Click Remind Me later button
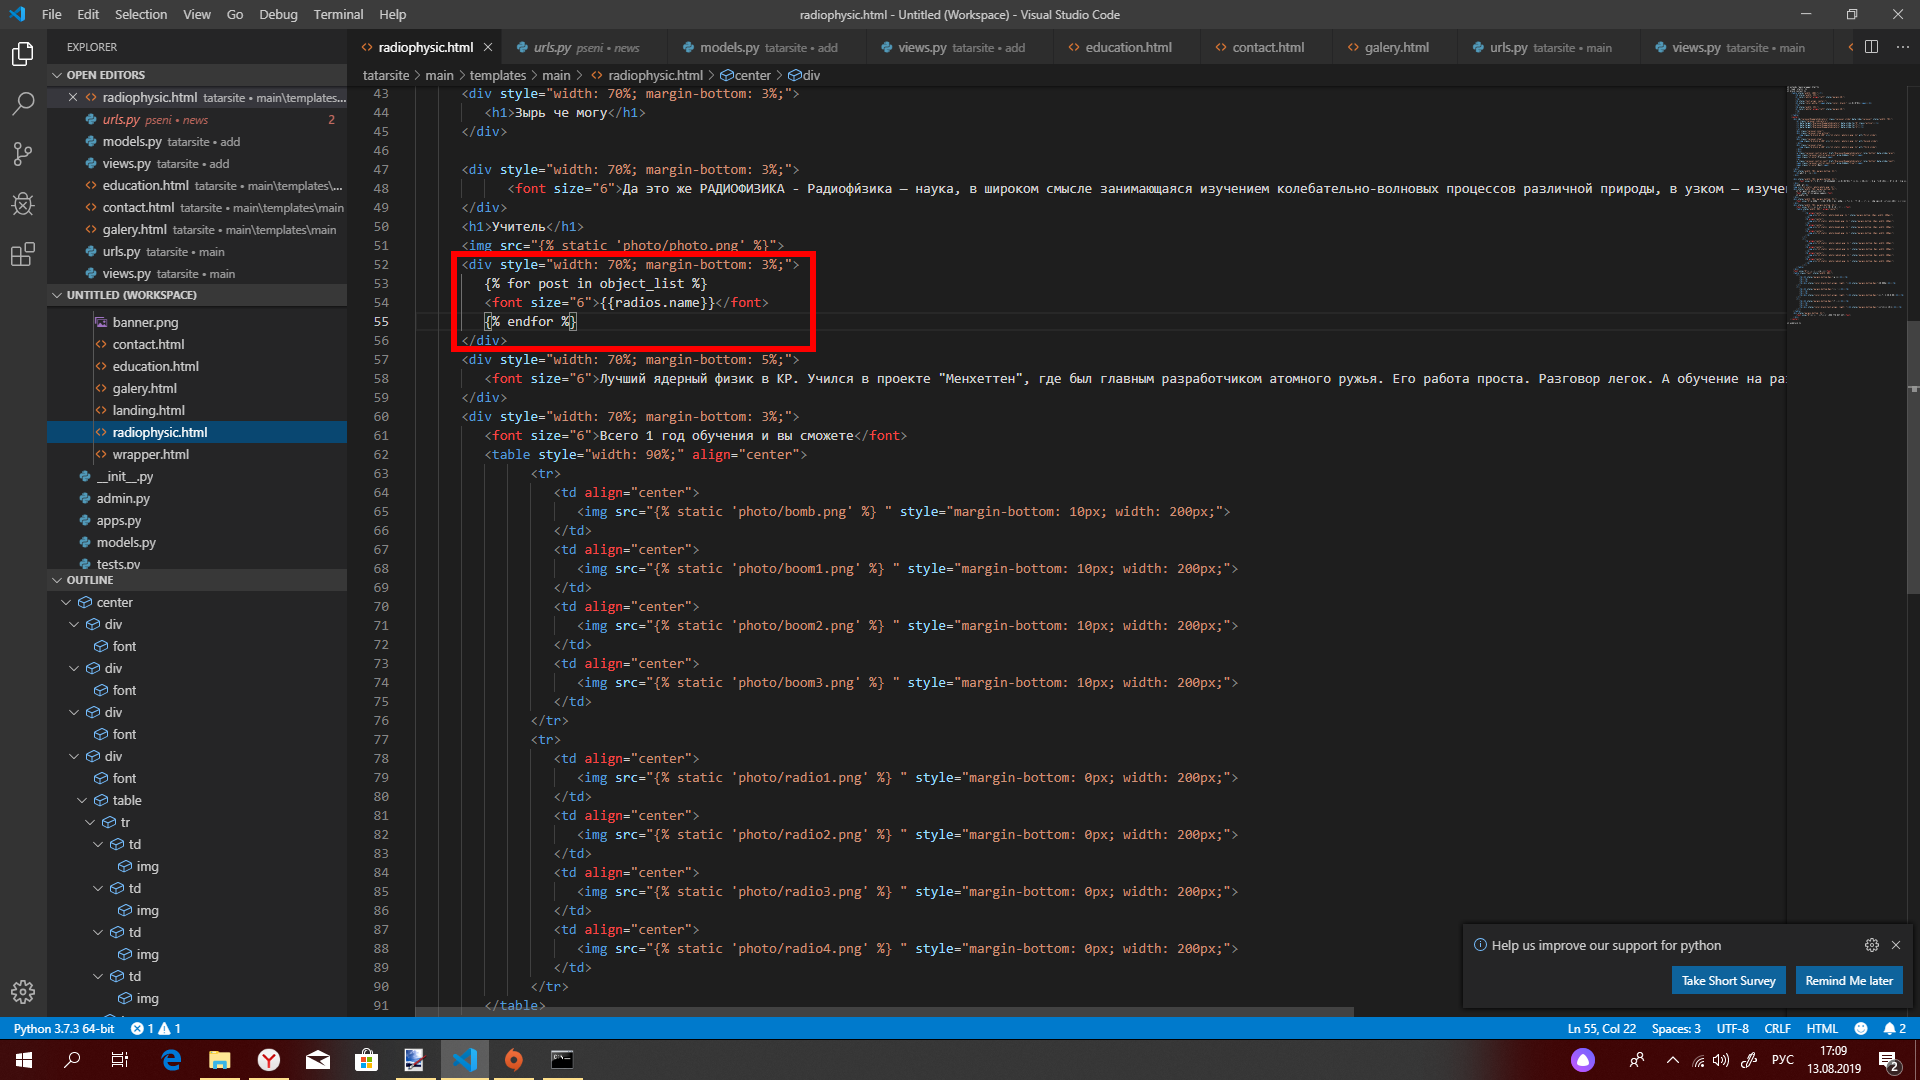The height and width of the screenshot is (1080, 1920). [1848, 980]
